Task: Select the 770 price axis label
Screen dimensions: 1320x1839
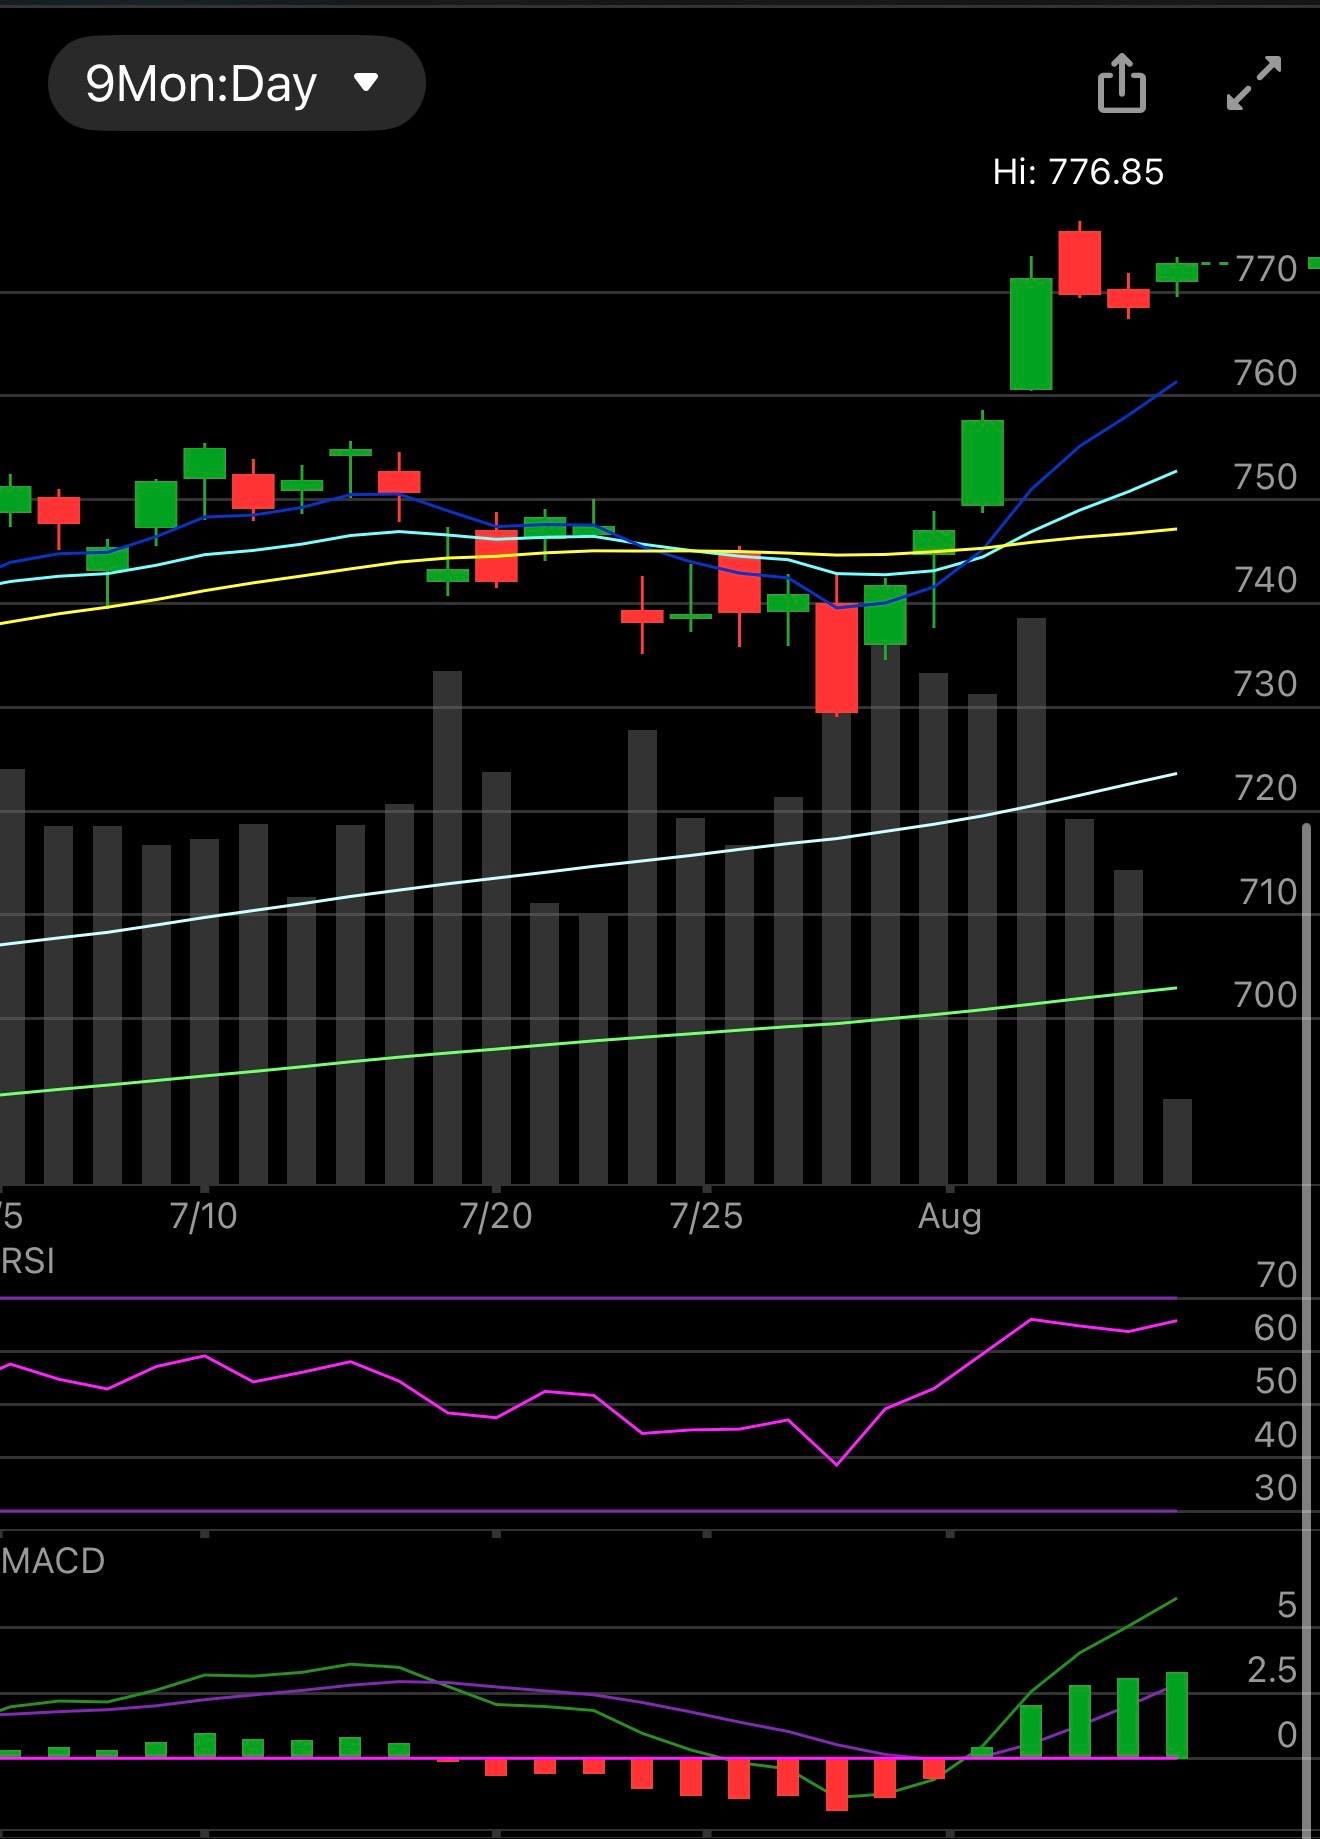Action: pyautogui.click(x=1266, y=269)
